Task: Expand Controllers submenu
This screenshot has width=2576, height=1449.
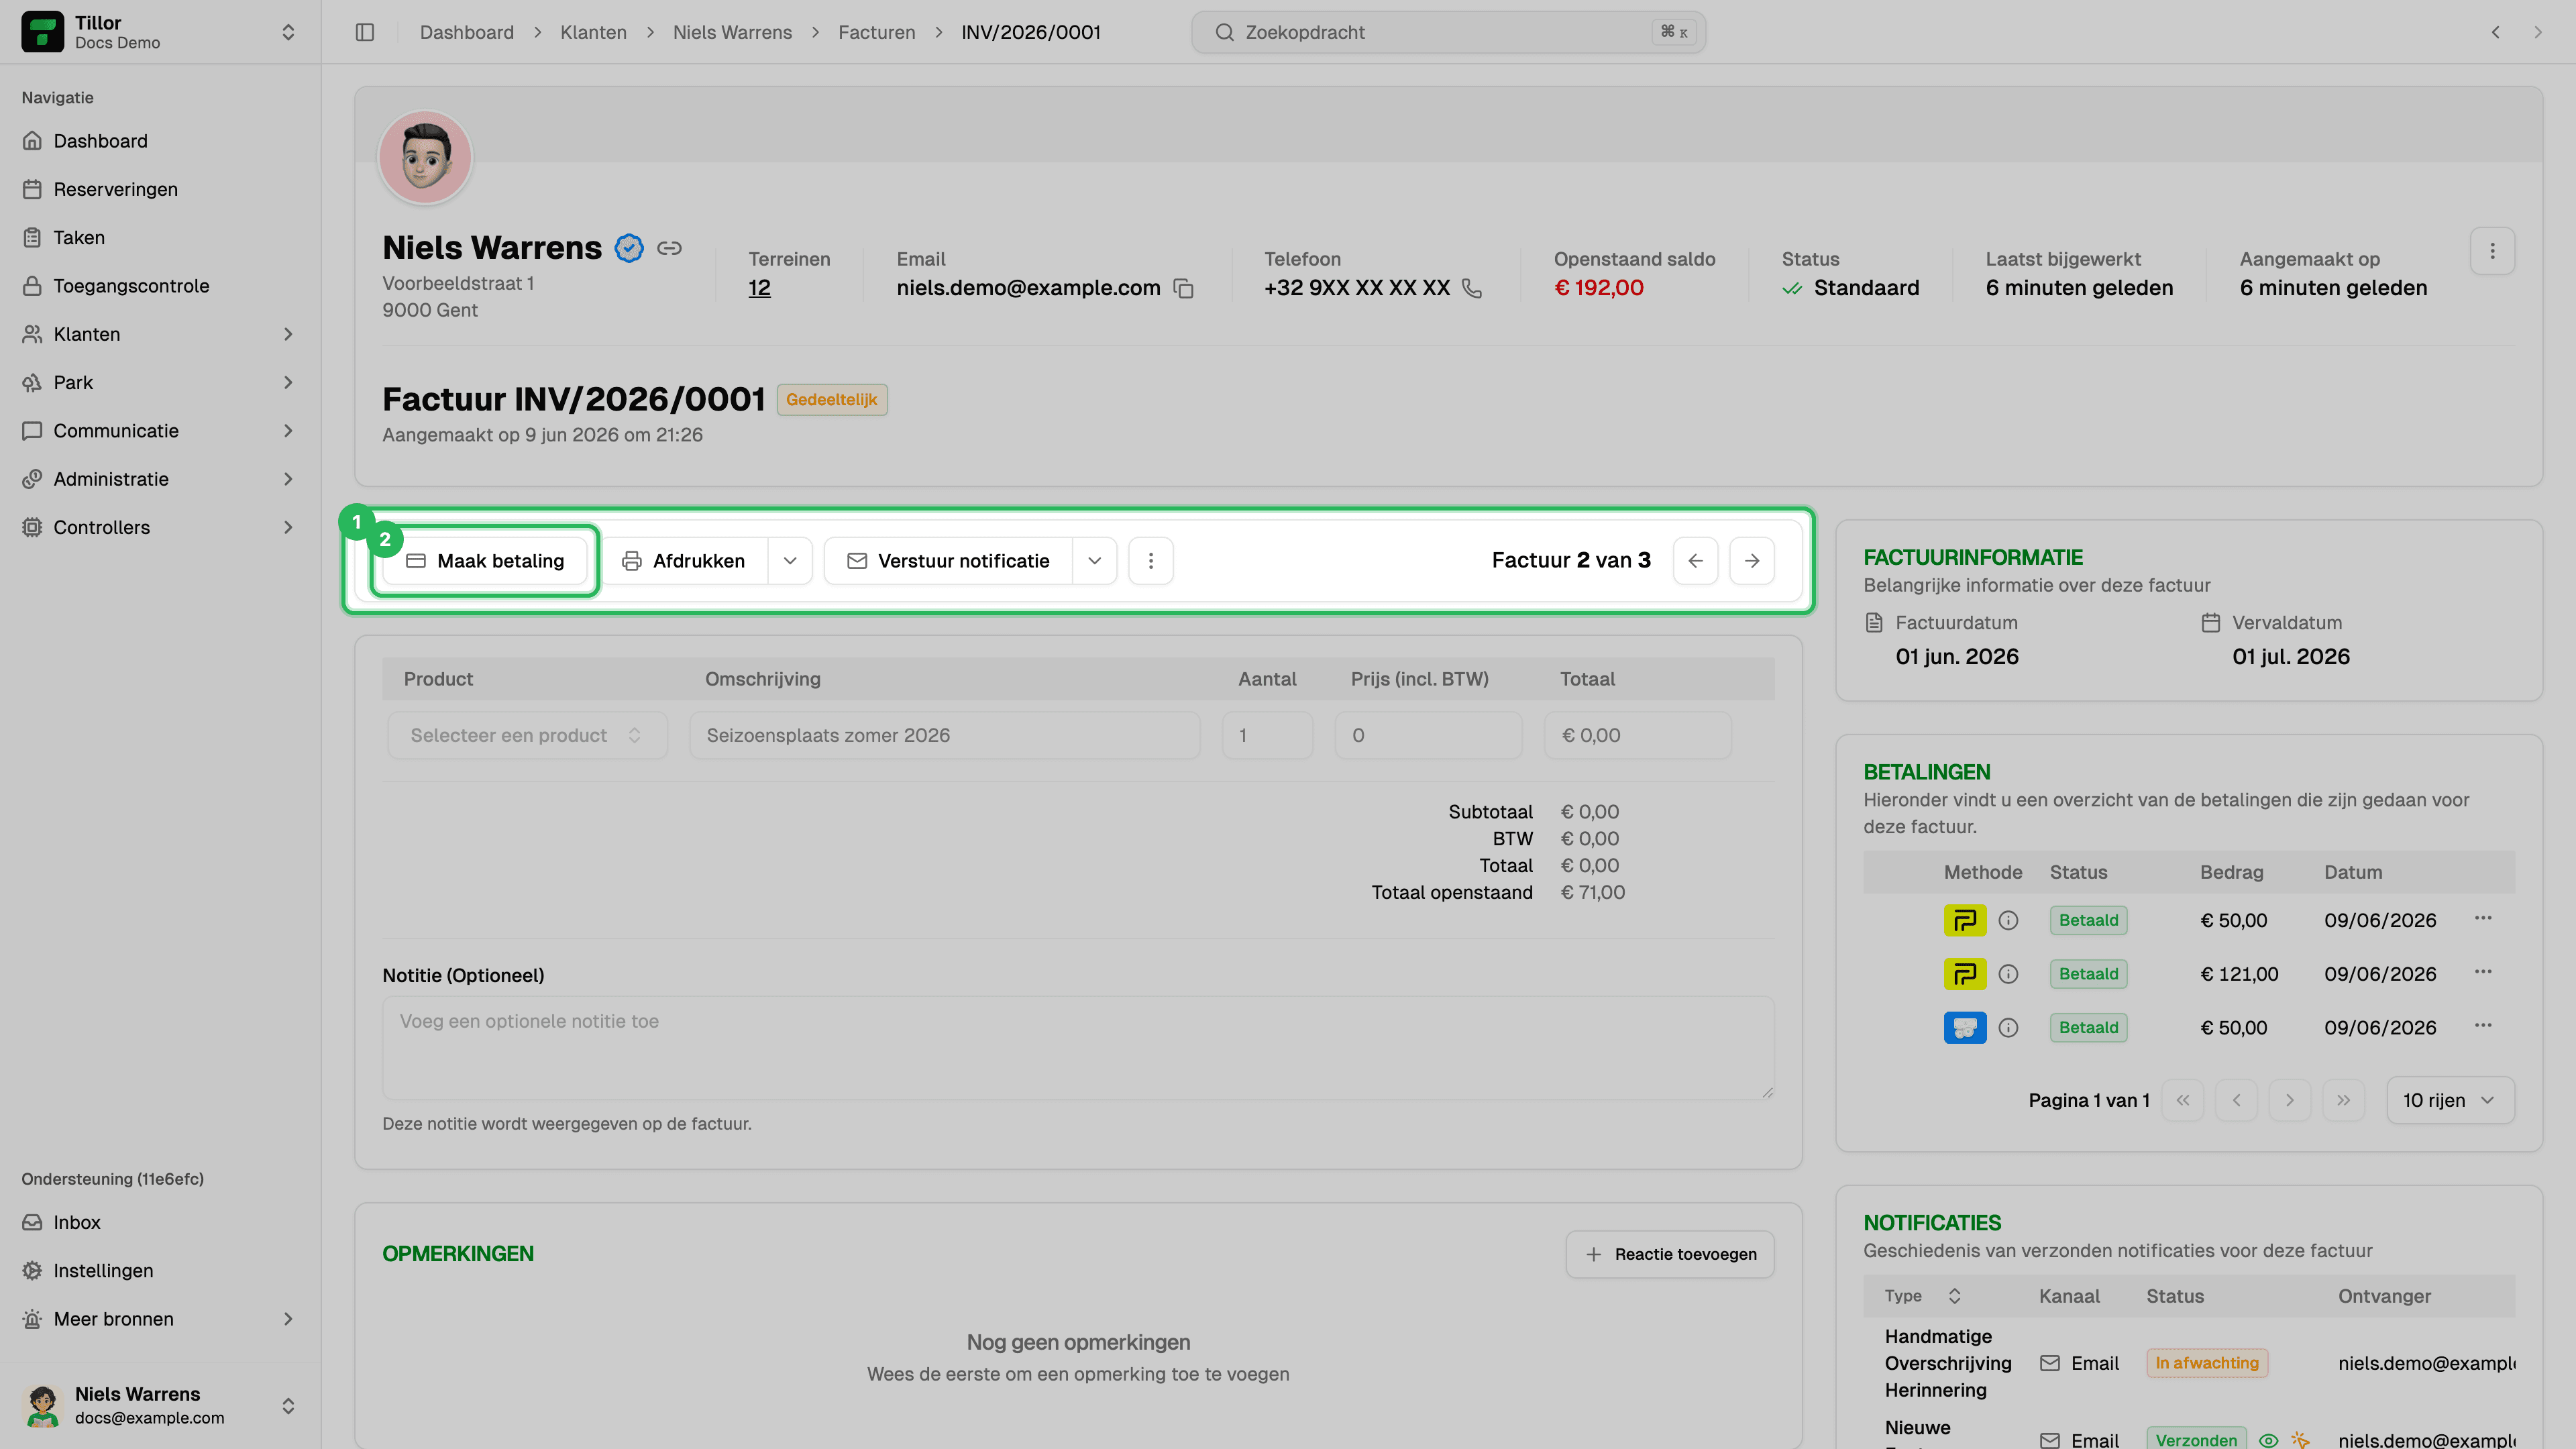Action: click(160, 528)
